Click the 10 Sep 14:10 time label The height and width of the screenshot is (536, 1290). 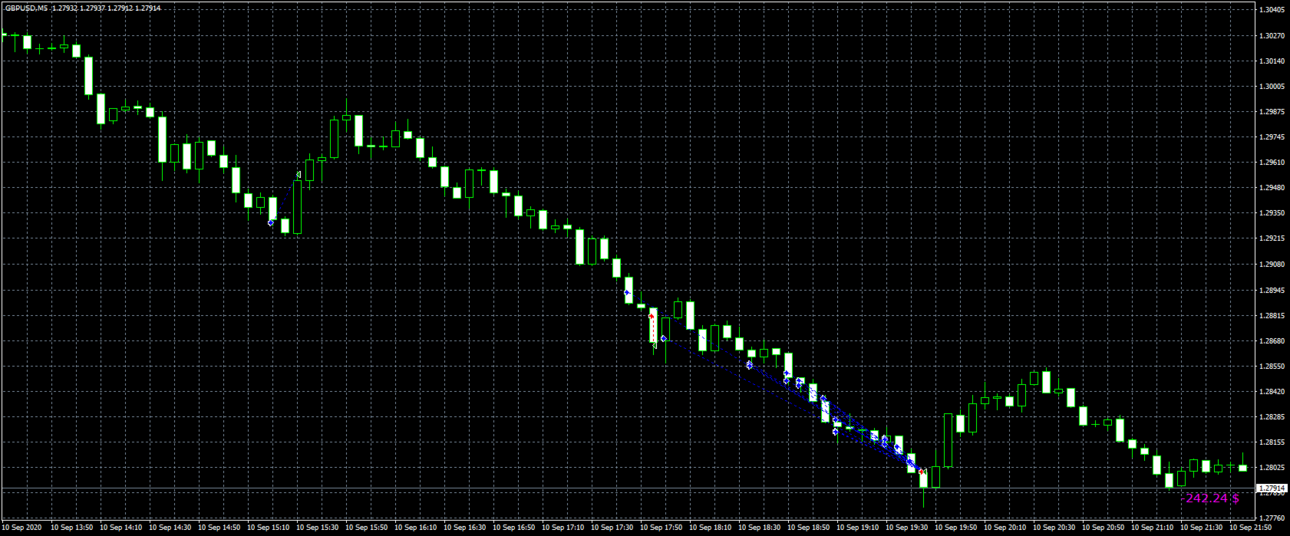[122, 527]
